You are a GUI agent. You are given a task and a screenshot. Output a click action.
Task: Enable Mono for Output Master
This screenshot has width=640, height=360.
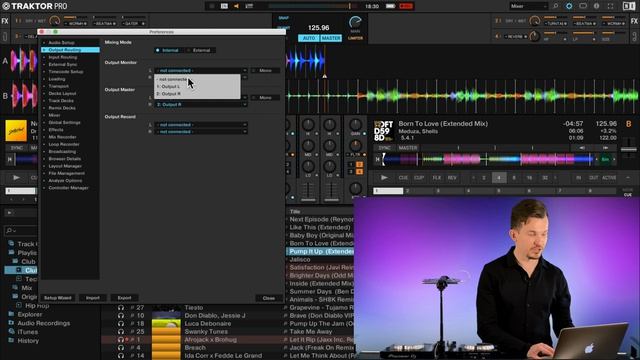[x=265, y=98]
